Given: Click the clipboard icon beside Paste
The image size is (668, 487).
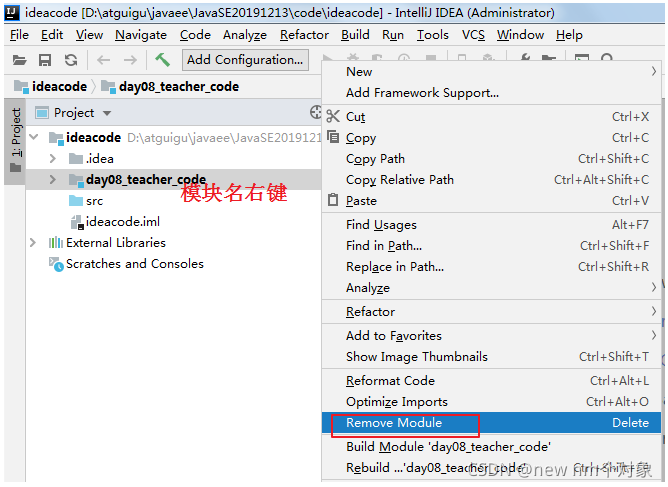Looking at the screenshot, I should coord(333,200).
